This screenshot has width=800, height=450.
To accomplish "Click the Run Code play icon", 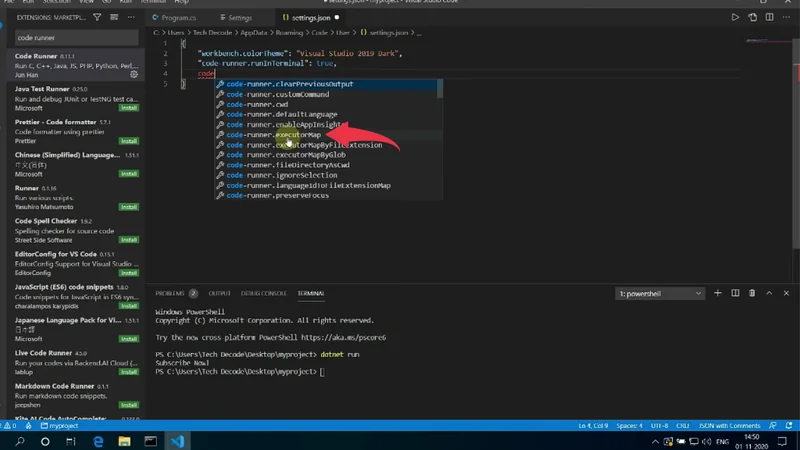I will point(735,17).
